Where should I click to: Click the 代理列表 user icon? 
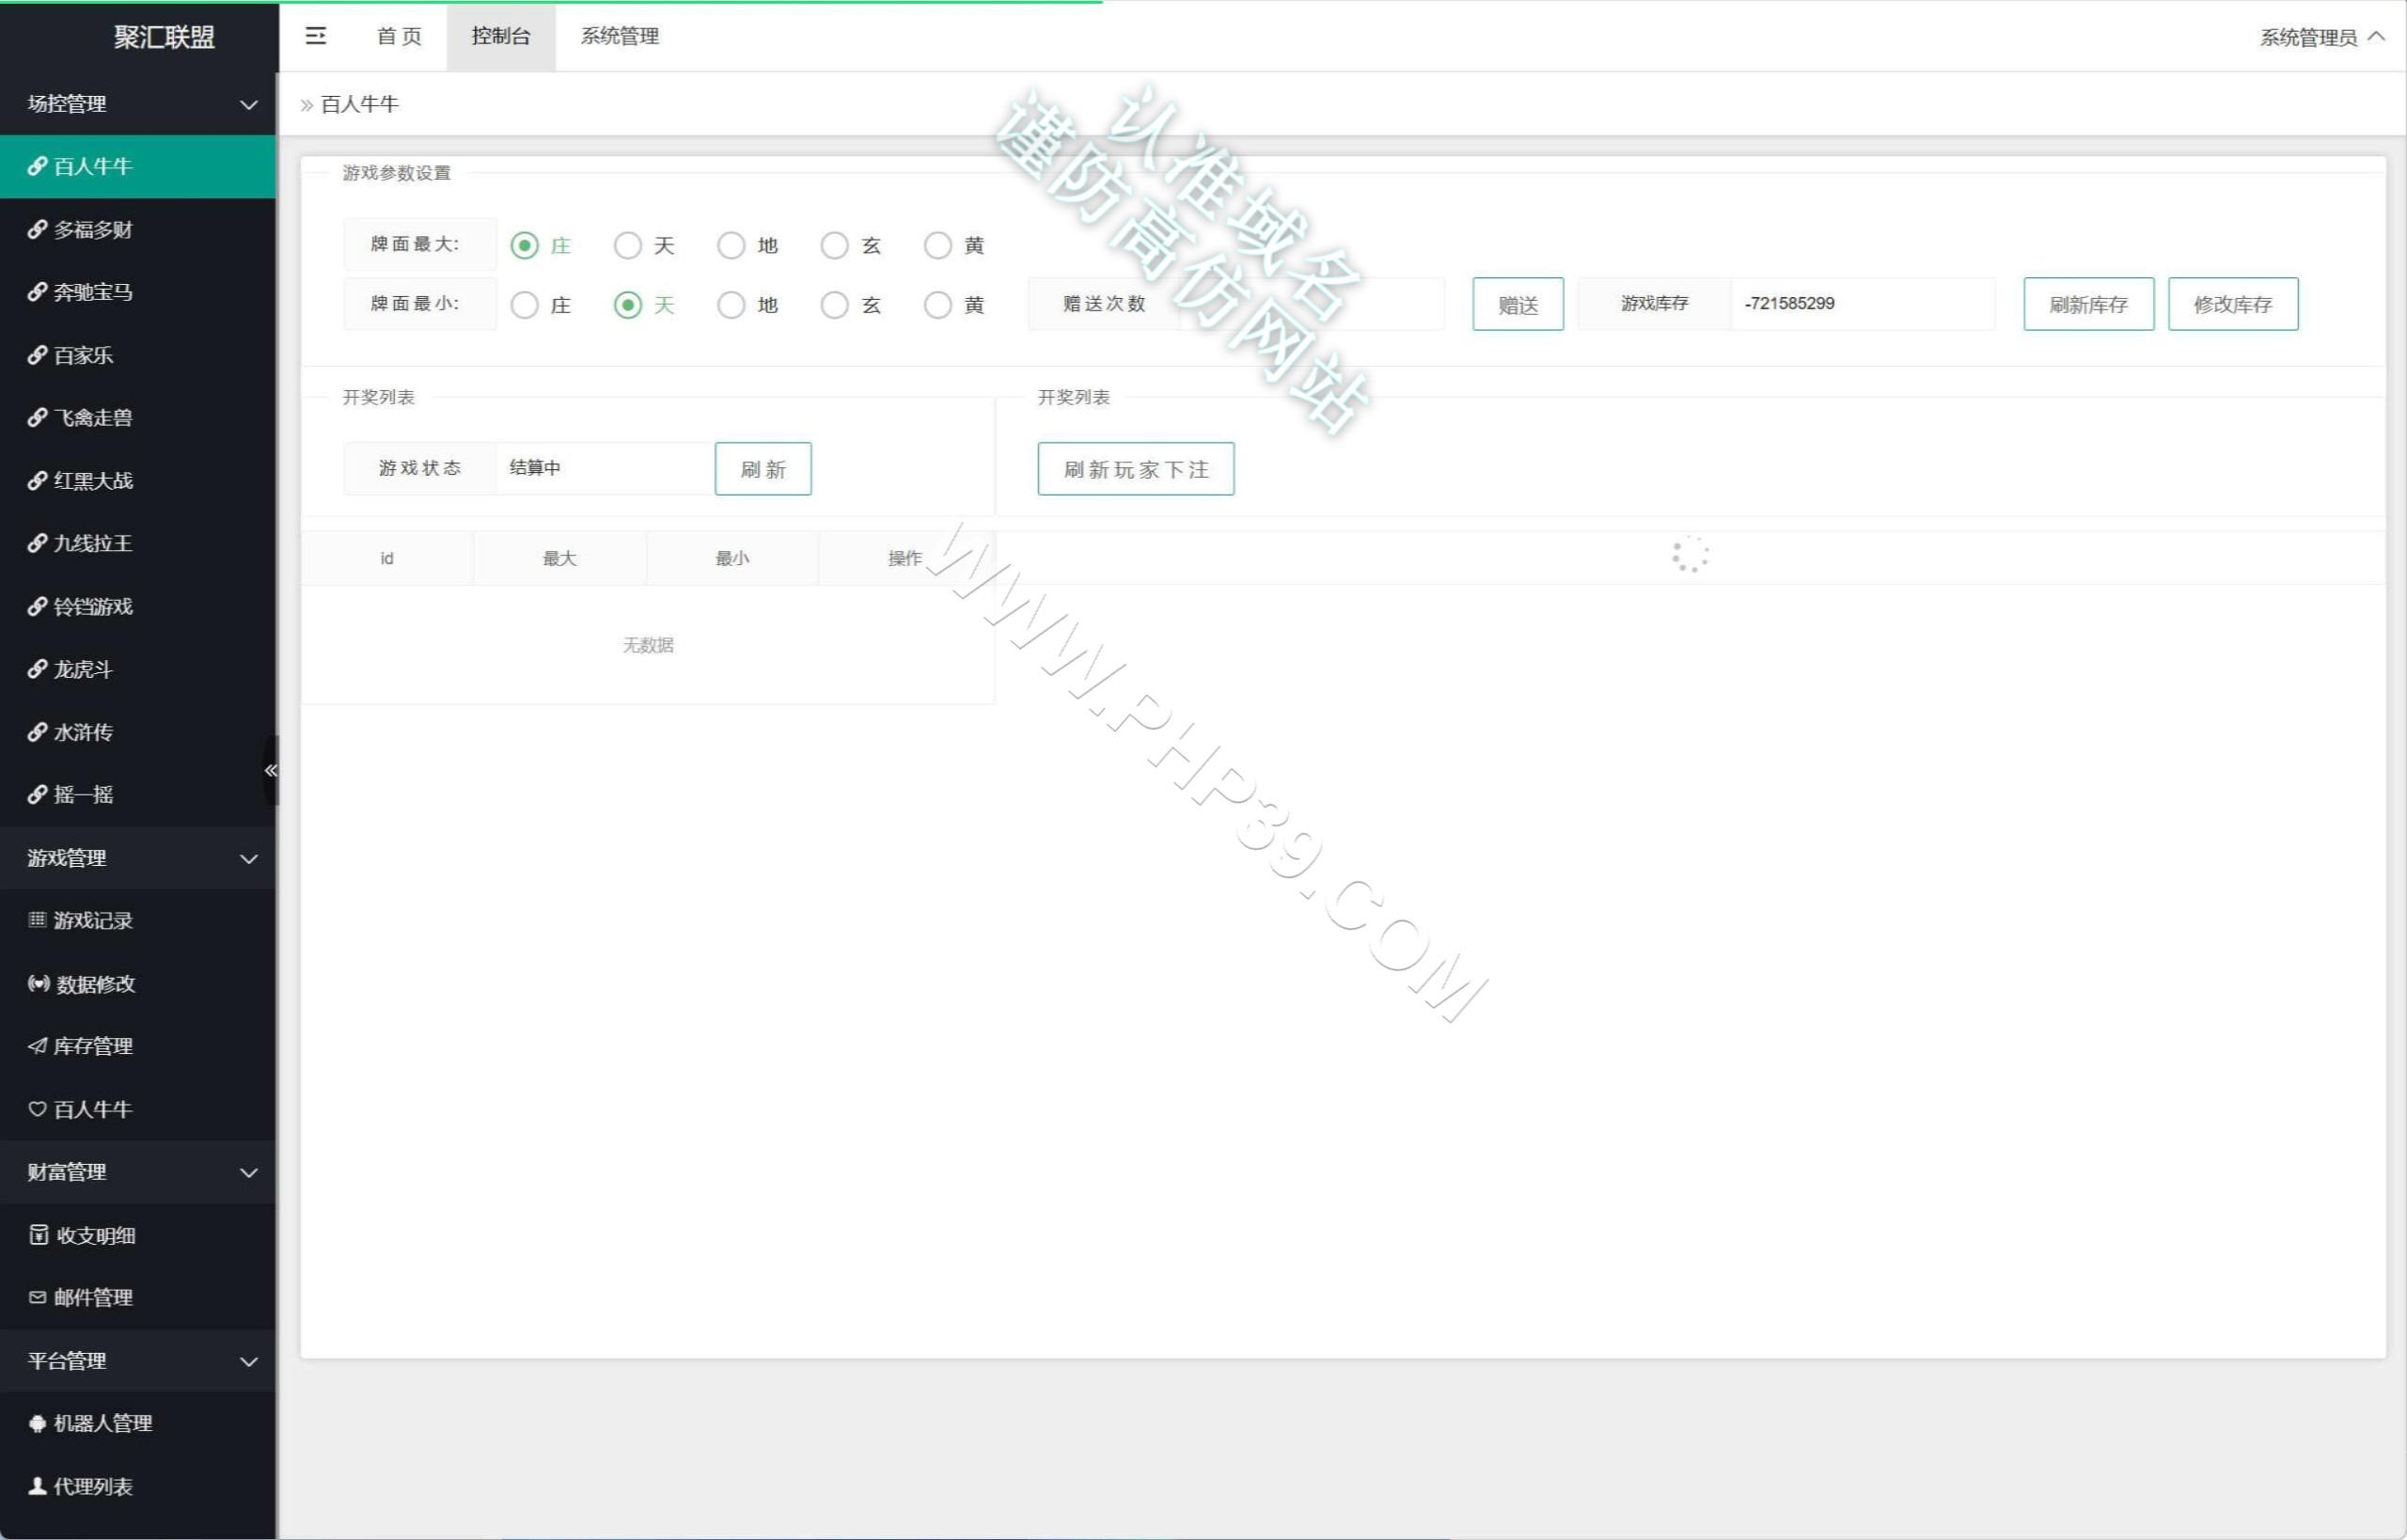tap(37, 1486)
